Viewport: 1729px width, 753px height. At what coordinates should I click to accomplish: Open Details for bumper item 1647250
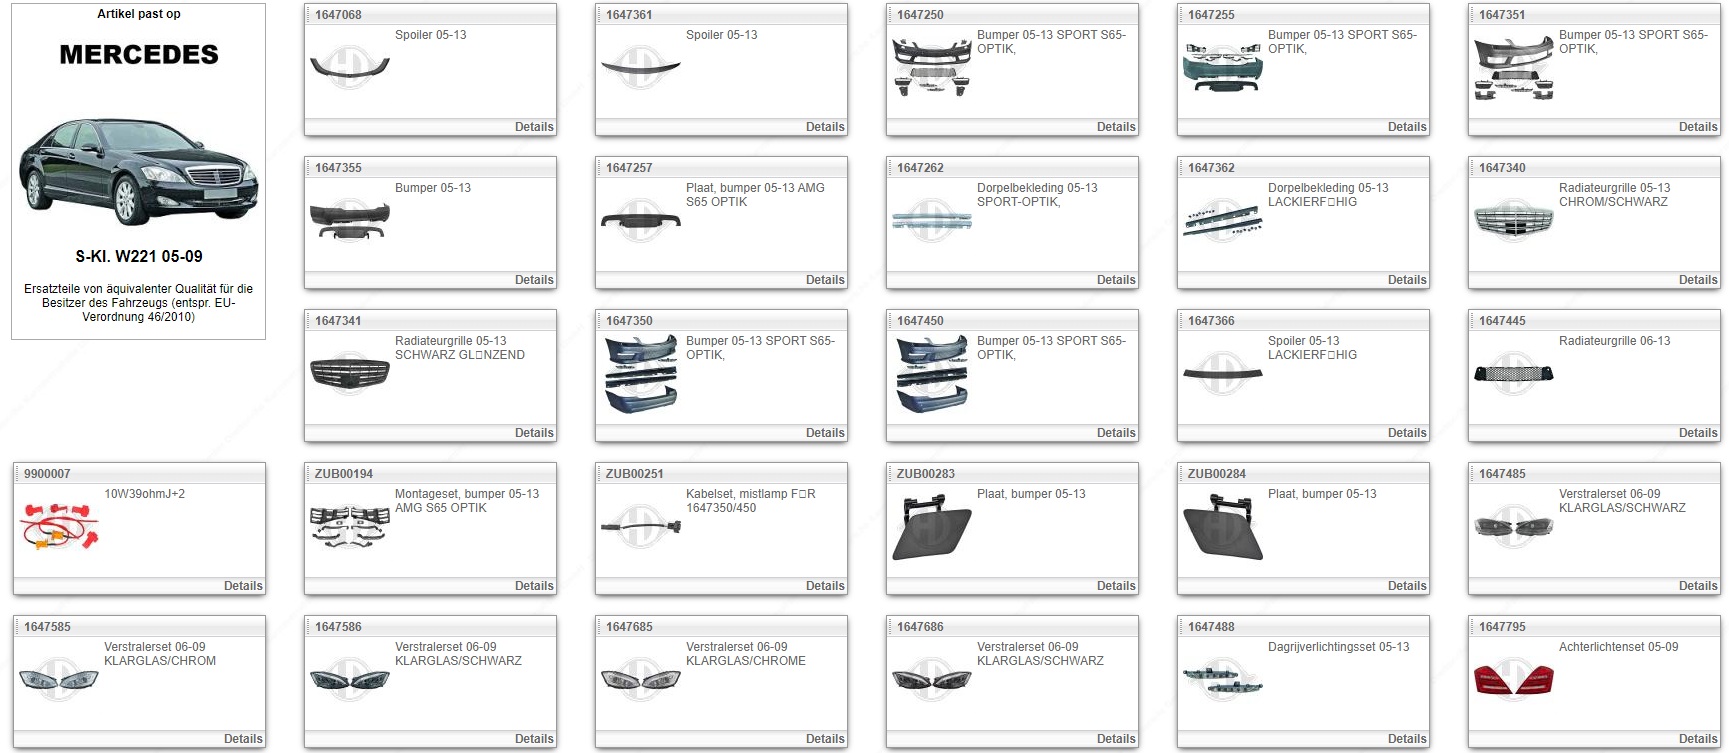coord(1115,127)
